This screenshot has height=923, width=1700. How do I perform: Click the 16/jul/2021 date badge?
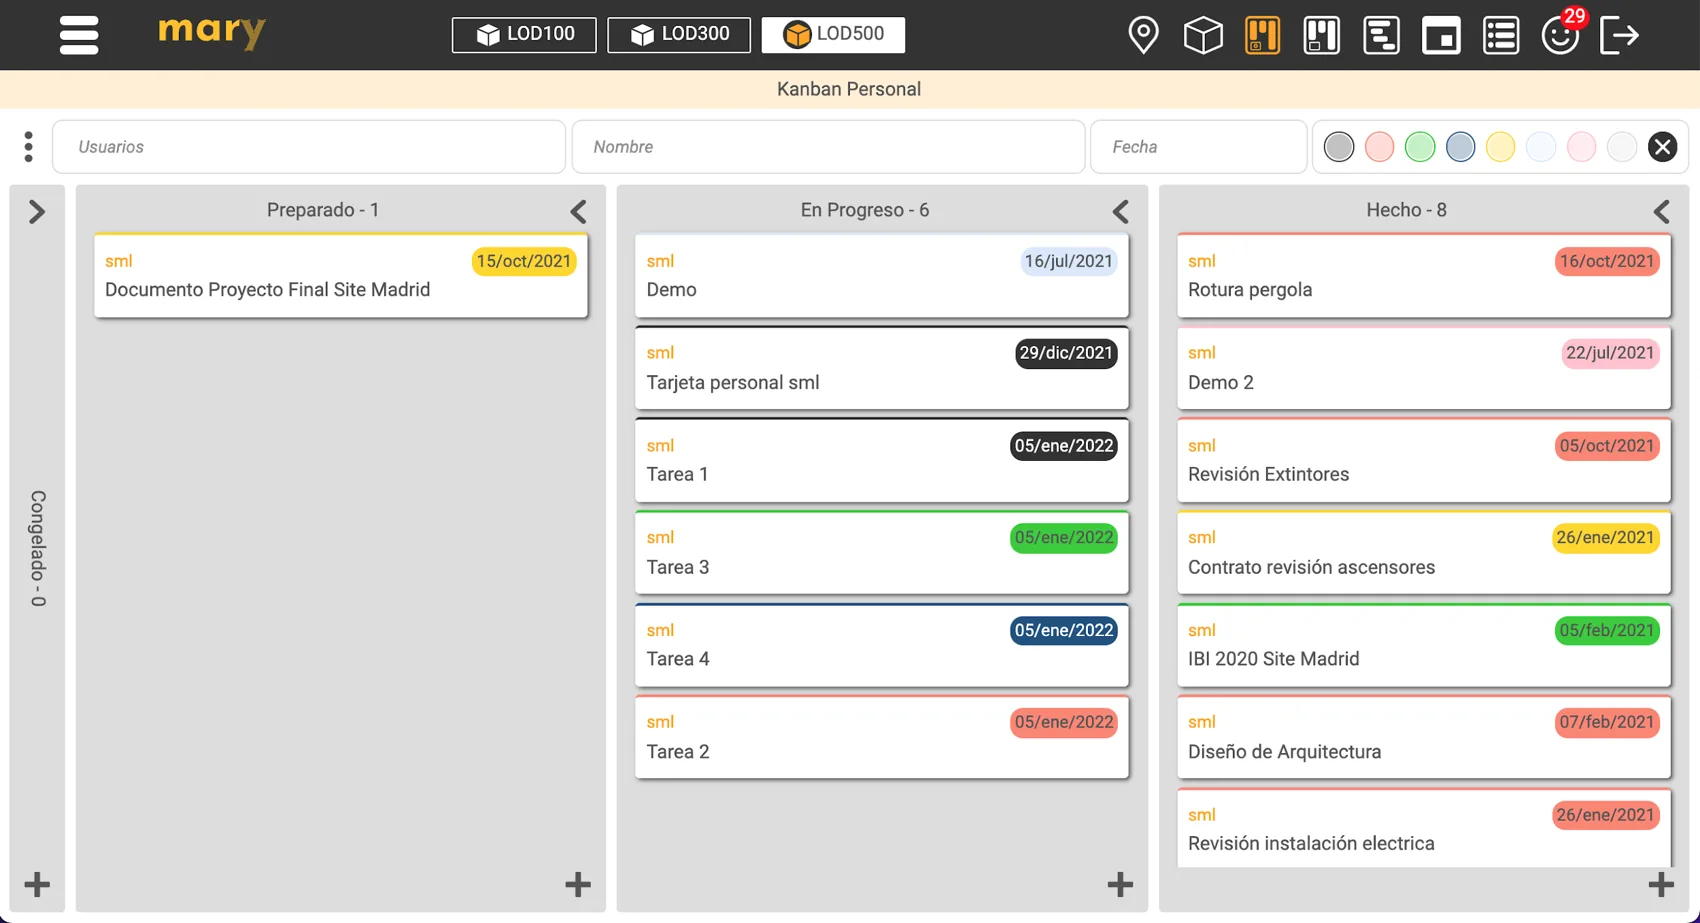point(1068,261)
